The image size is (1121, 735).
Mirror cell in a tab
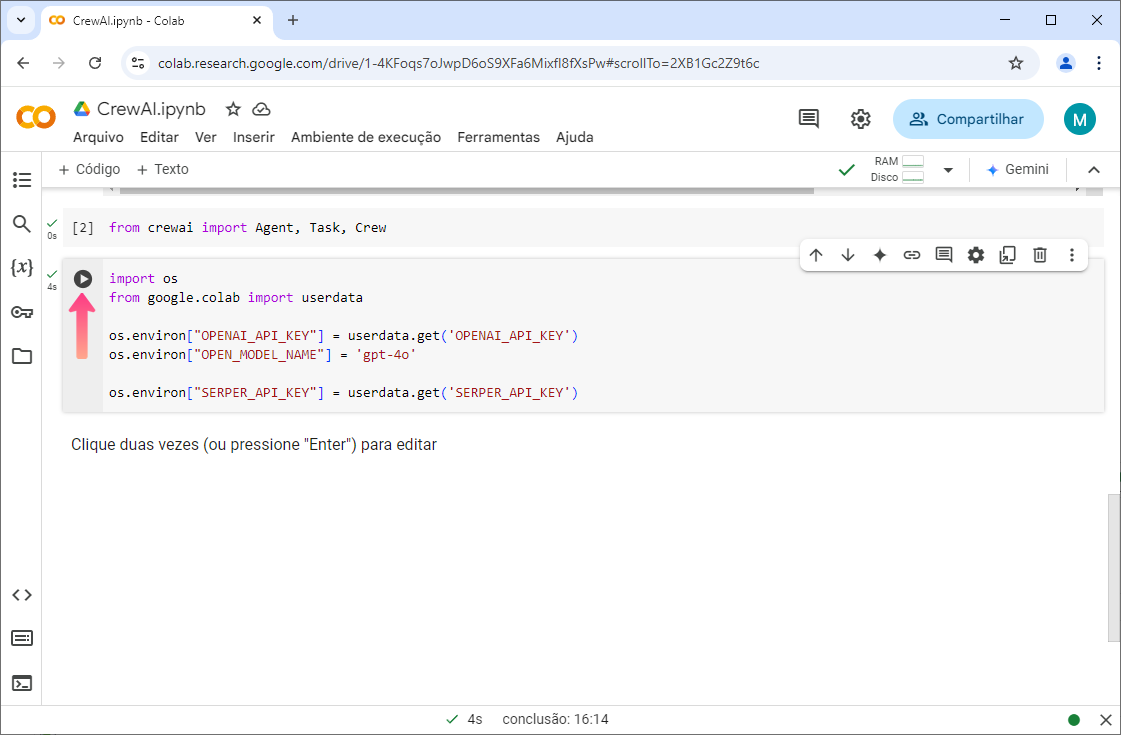click(1007, 255)
